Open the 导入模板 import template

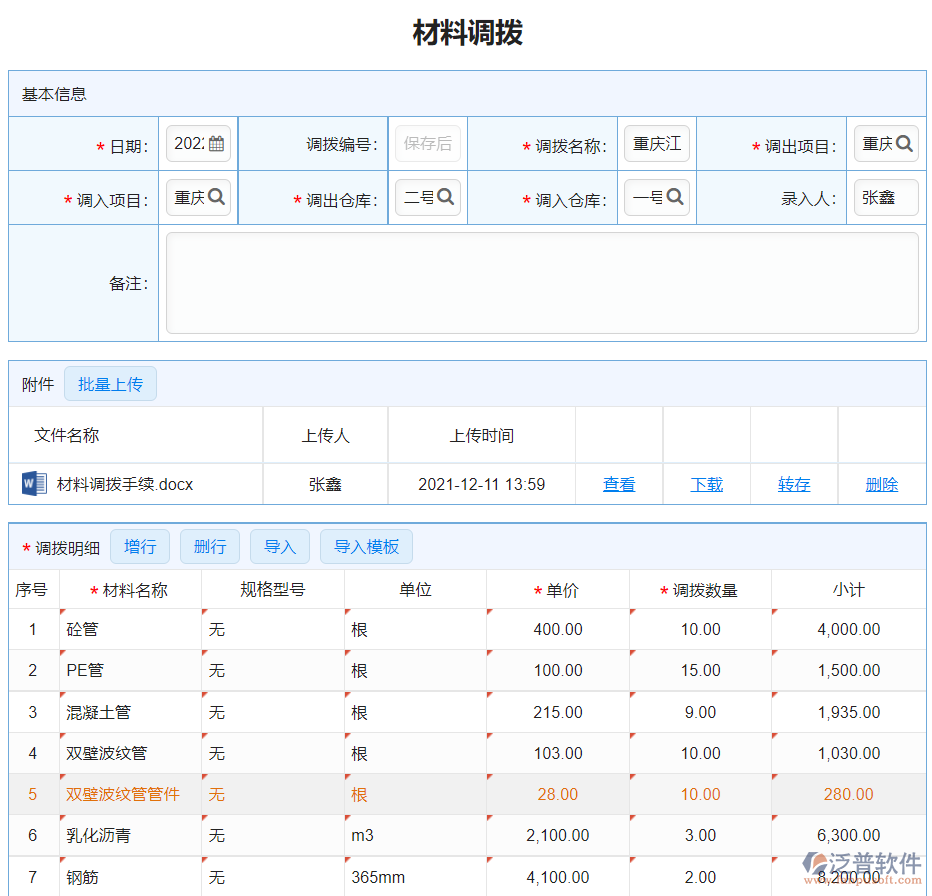tap(366, 546)
